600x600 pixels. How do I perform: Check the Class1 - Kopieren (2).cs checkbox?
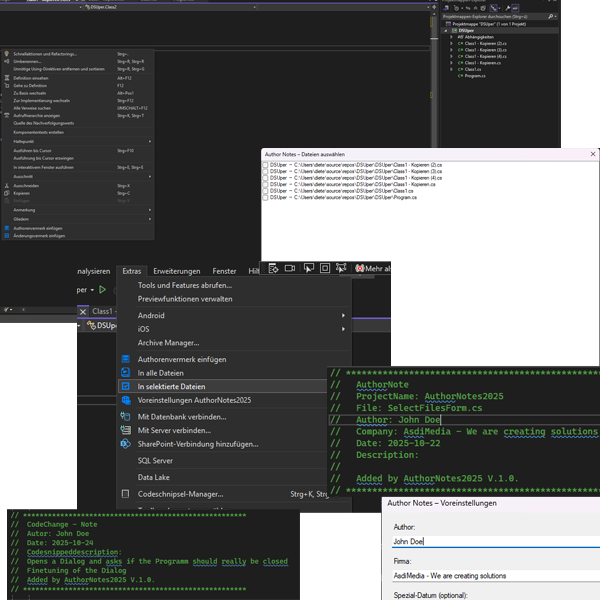pyautogui.click(x=265, y=163)
